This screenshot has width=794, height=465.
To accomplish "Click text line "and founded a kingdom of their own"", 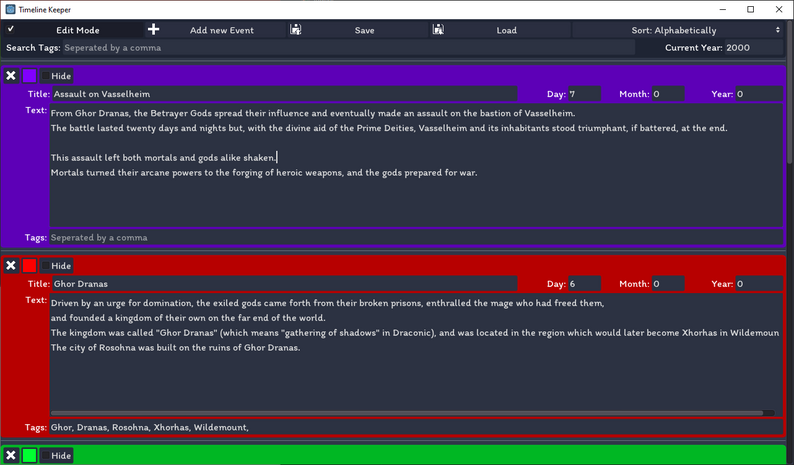I will pos(188,318).
